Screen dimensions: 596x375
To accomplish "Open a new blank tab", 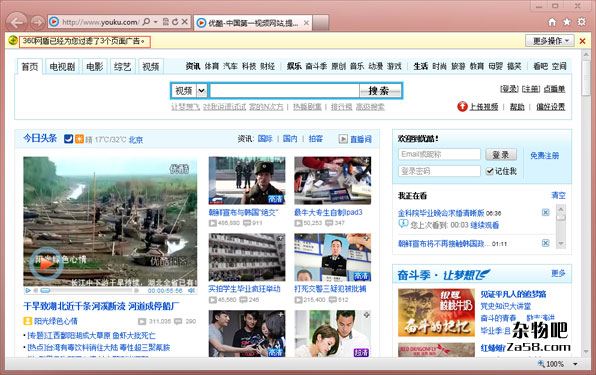I will (x=321, y=23).
